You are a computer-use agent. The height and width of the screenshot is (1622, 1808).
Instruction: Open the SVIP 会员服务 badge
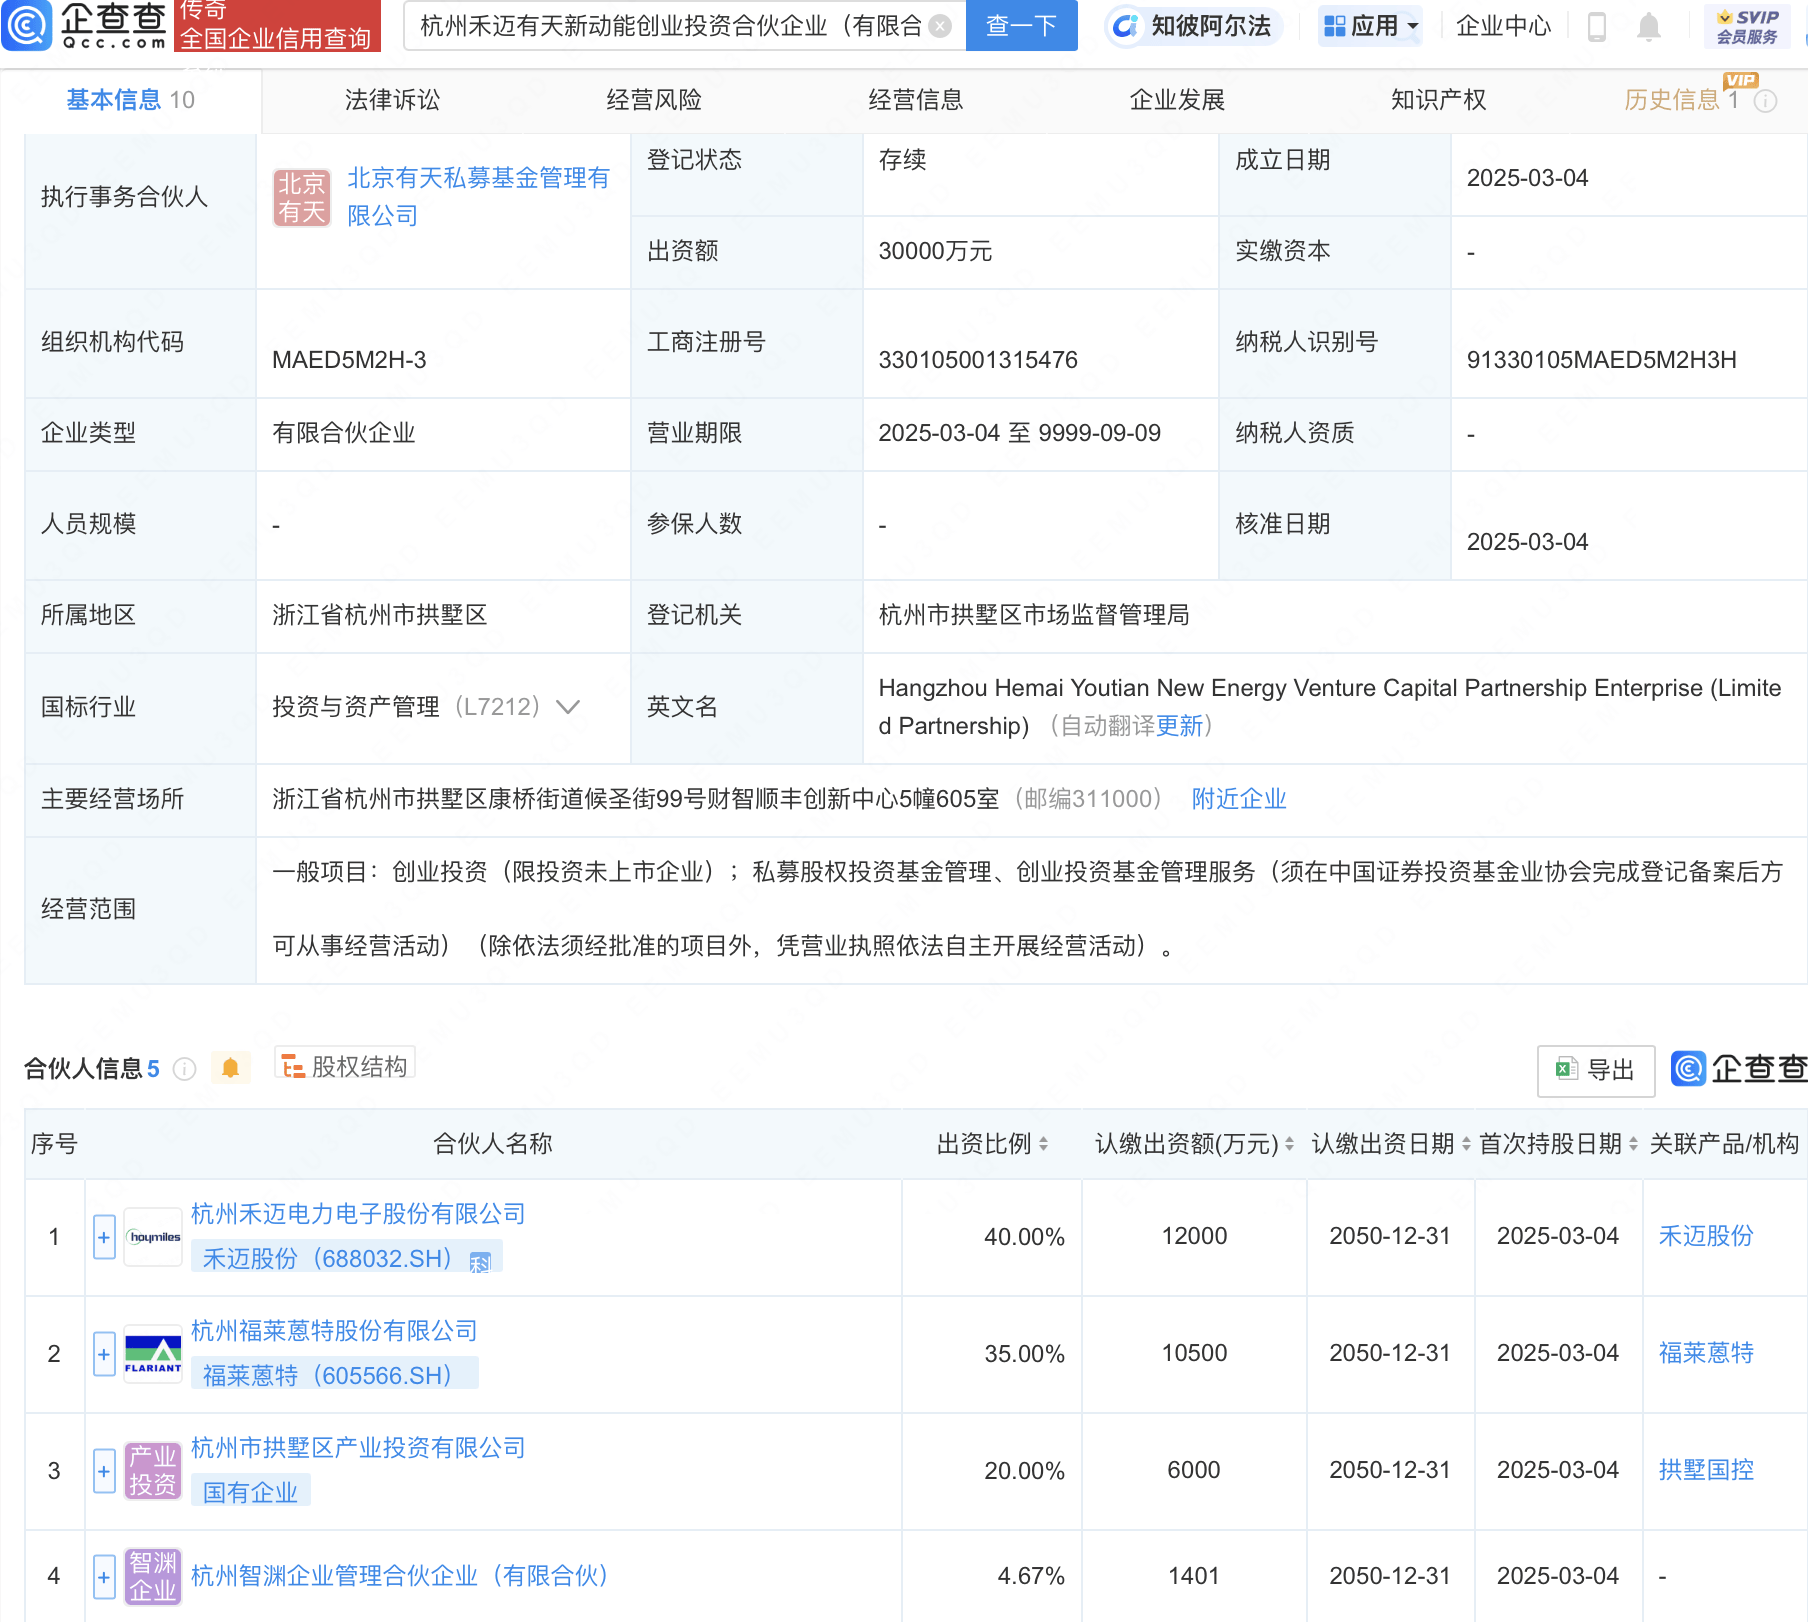(x=1747, y=26)
